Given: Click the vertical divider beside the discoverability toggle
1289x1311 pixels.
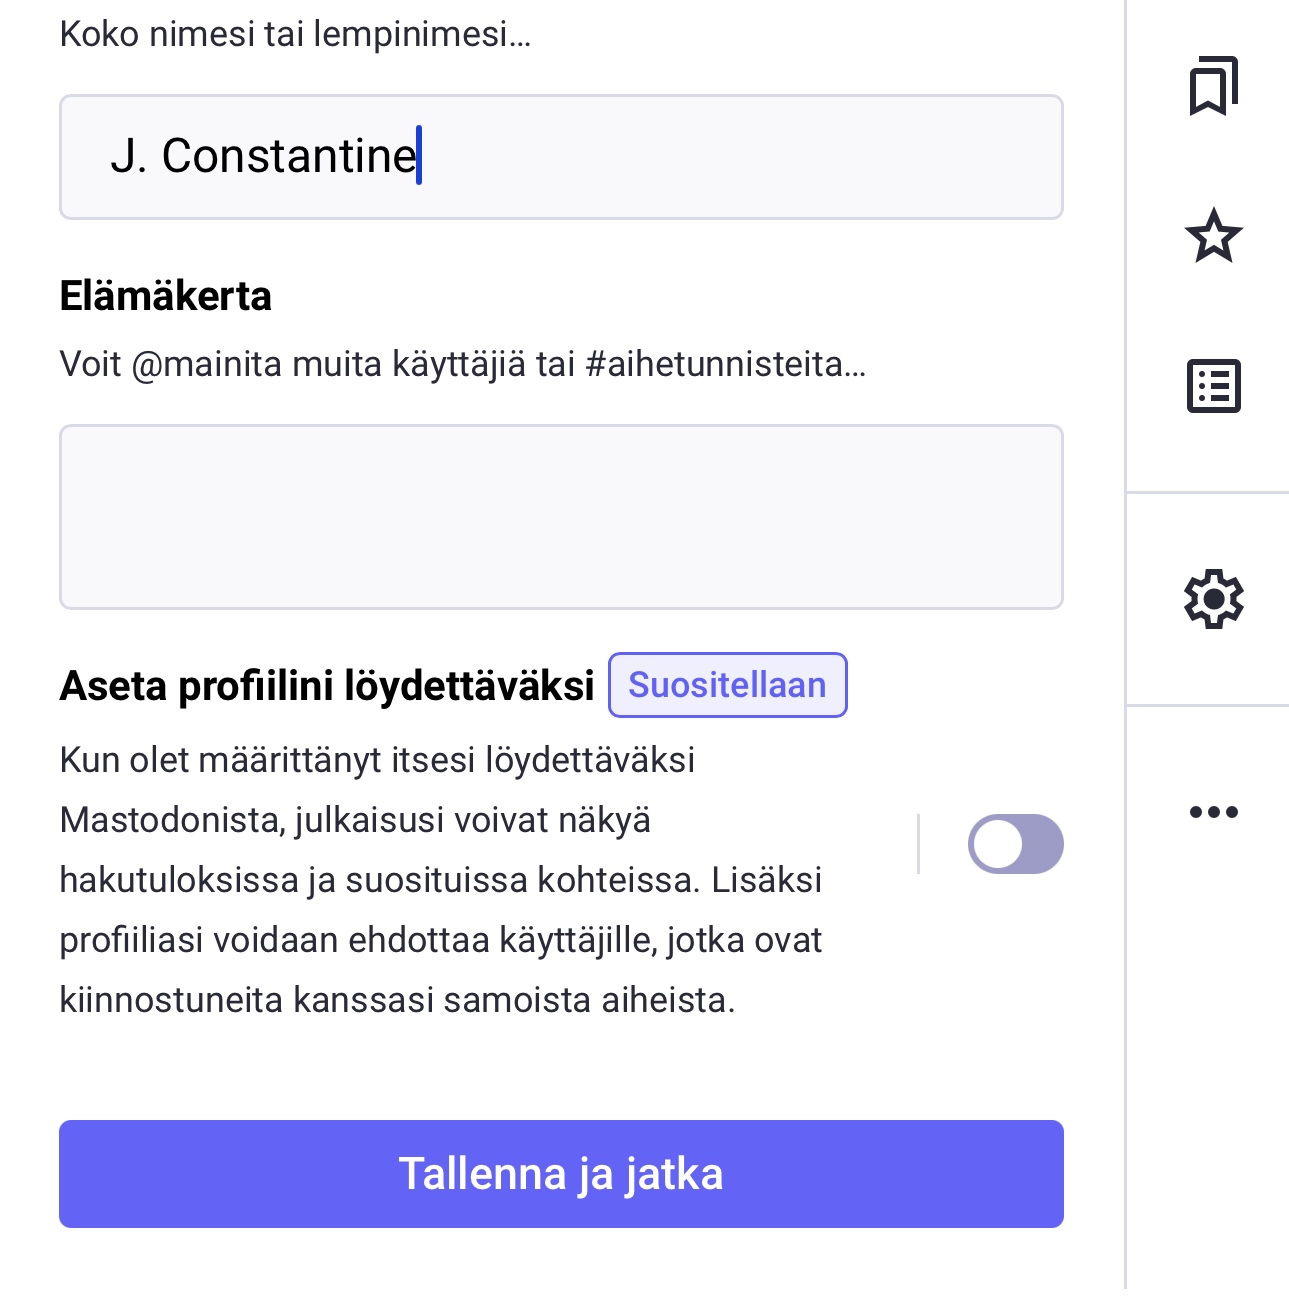Looking at the screenshot, I should tap(918, 844).
